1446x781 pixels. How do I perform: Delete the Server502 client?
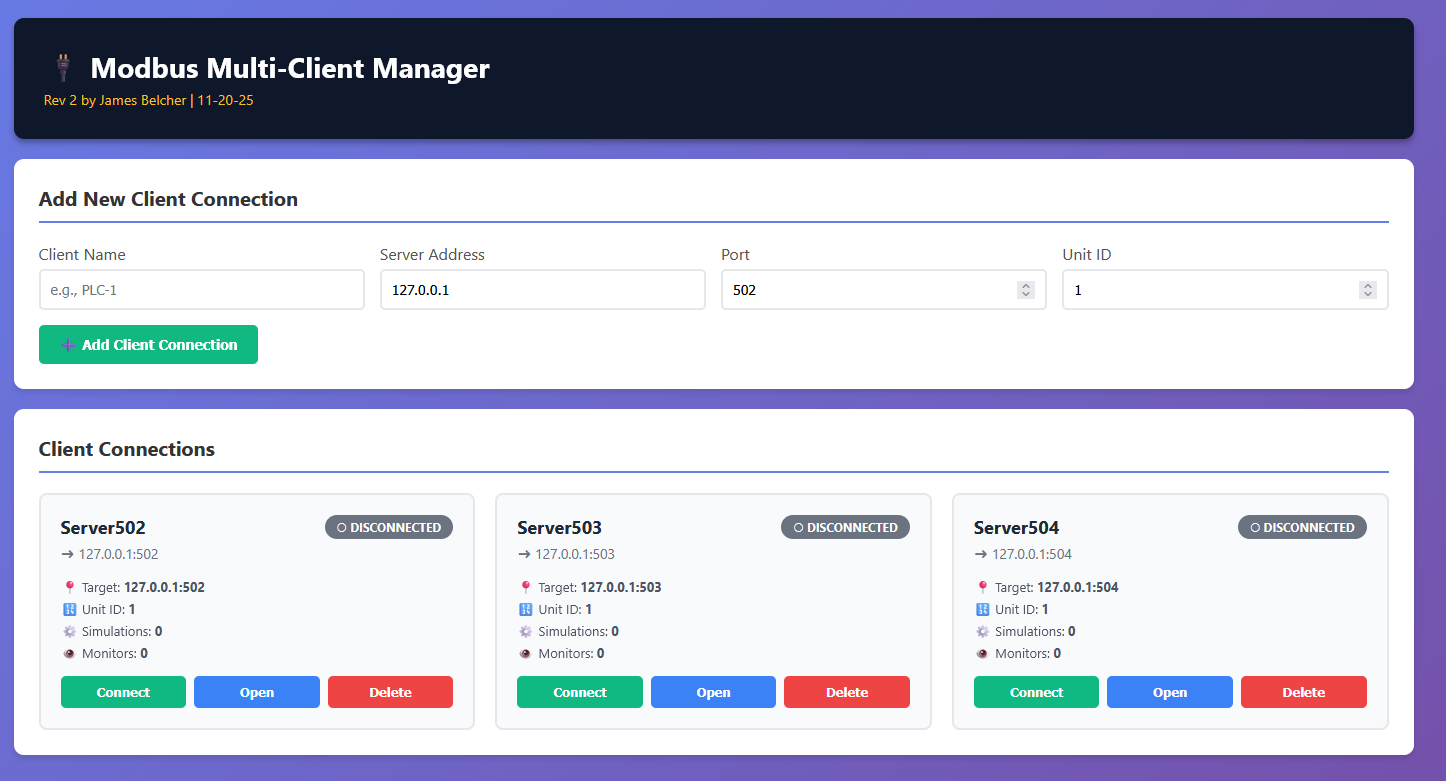[390, 692]
